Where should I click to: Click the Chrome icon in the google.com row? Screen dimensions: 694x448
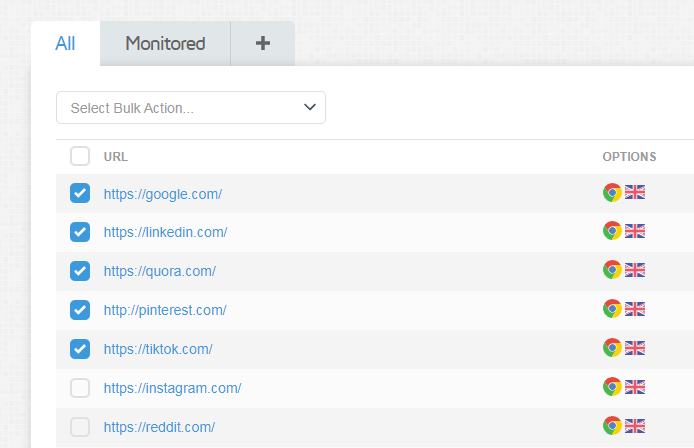(x=612, y=193)
